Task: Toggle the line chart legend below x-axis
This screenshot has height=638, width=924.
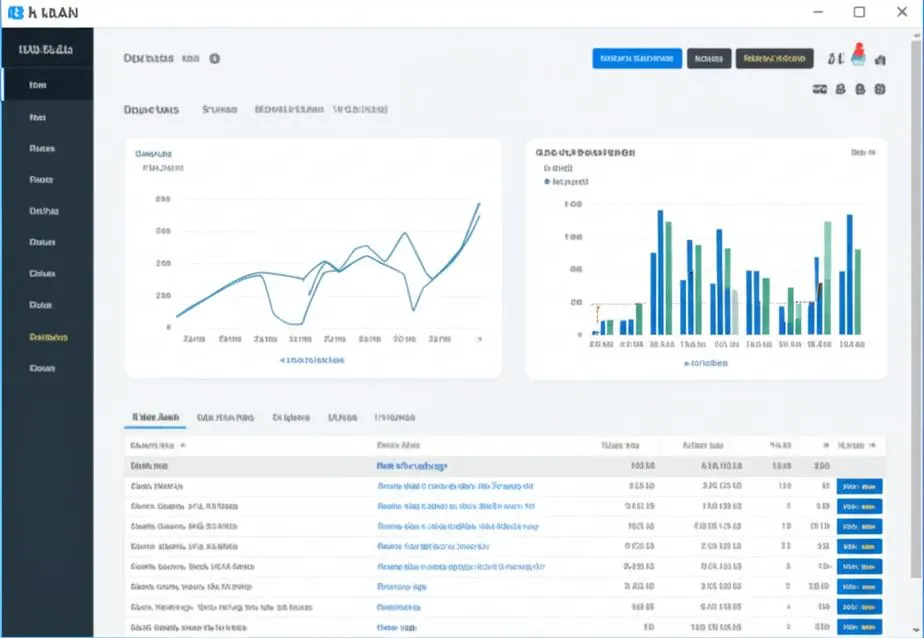Action: click(x=312, y=360)
